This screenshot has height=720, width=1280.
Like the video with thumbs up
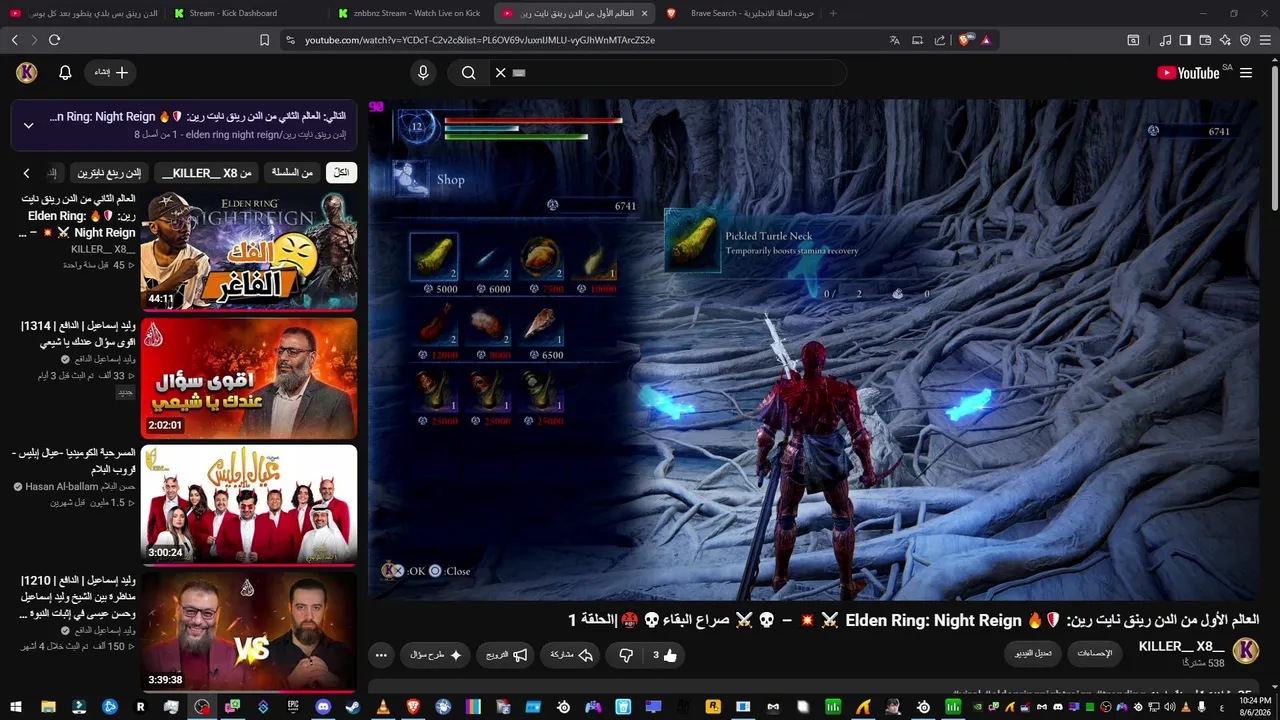pyautogui.click(x=664, y=656)
